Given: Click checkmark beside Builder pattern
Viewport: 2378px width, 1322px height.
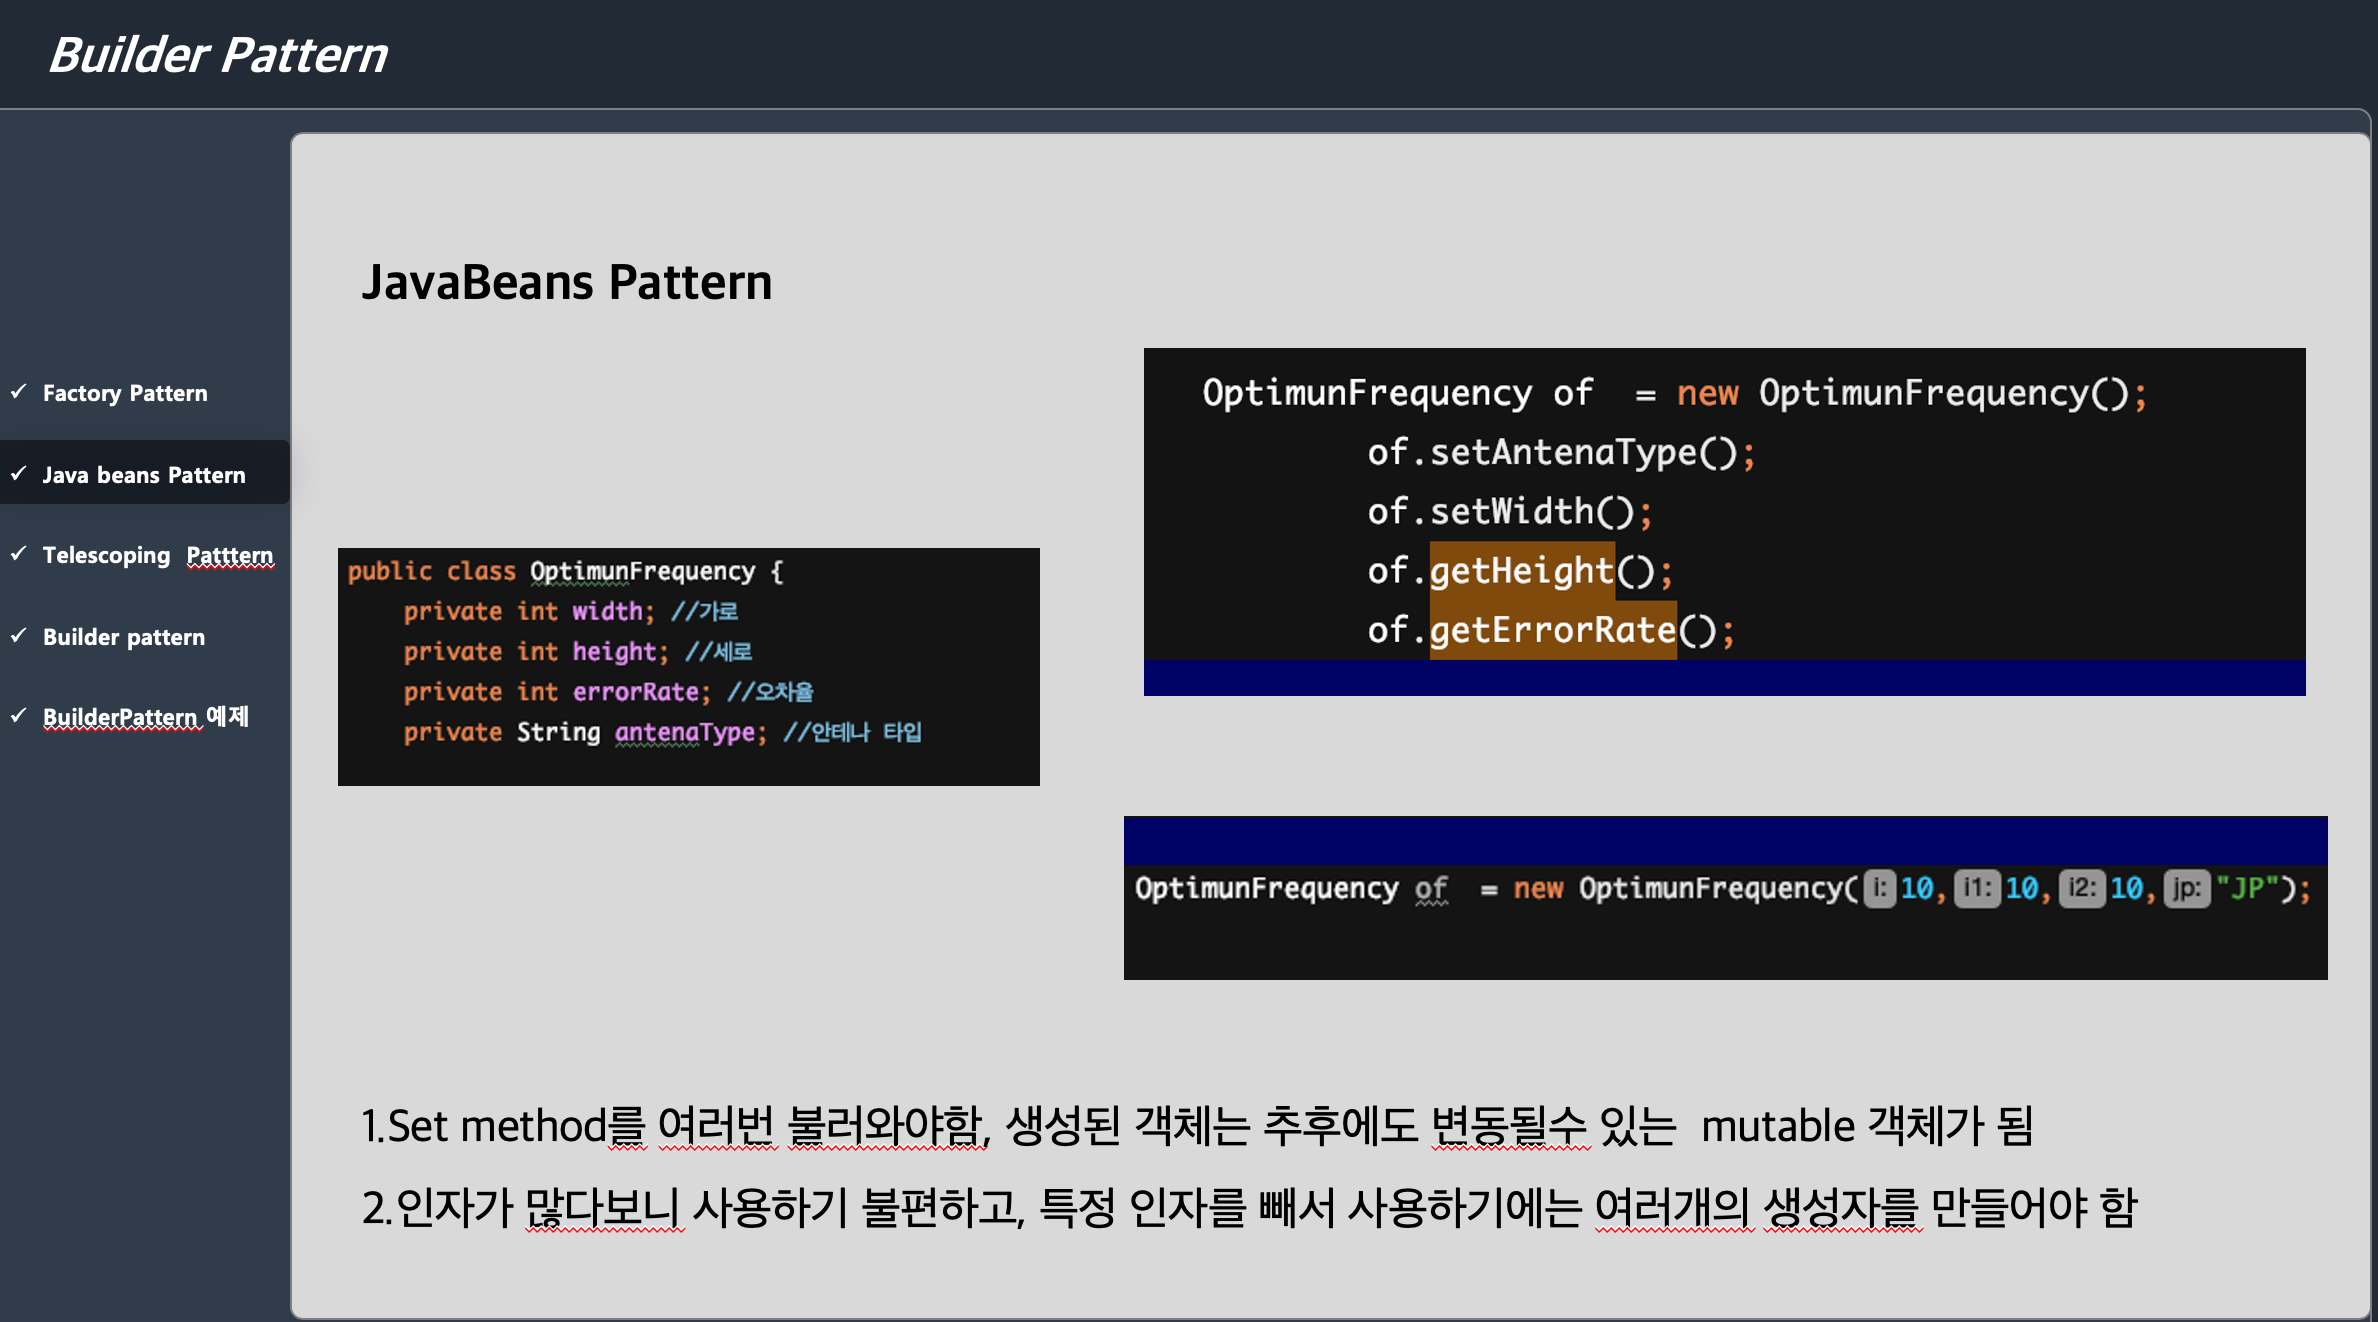Looking at the screenshot, I should (x=18, y=636).
